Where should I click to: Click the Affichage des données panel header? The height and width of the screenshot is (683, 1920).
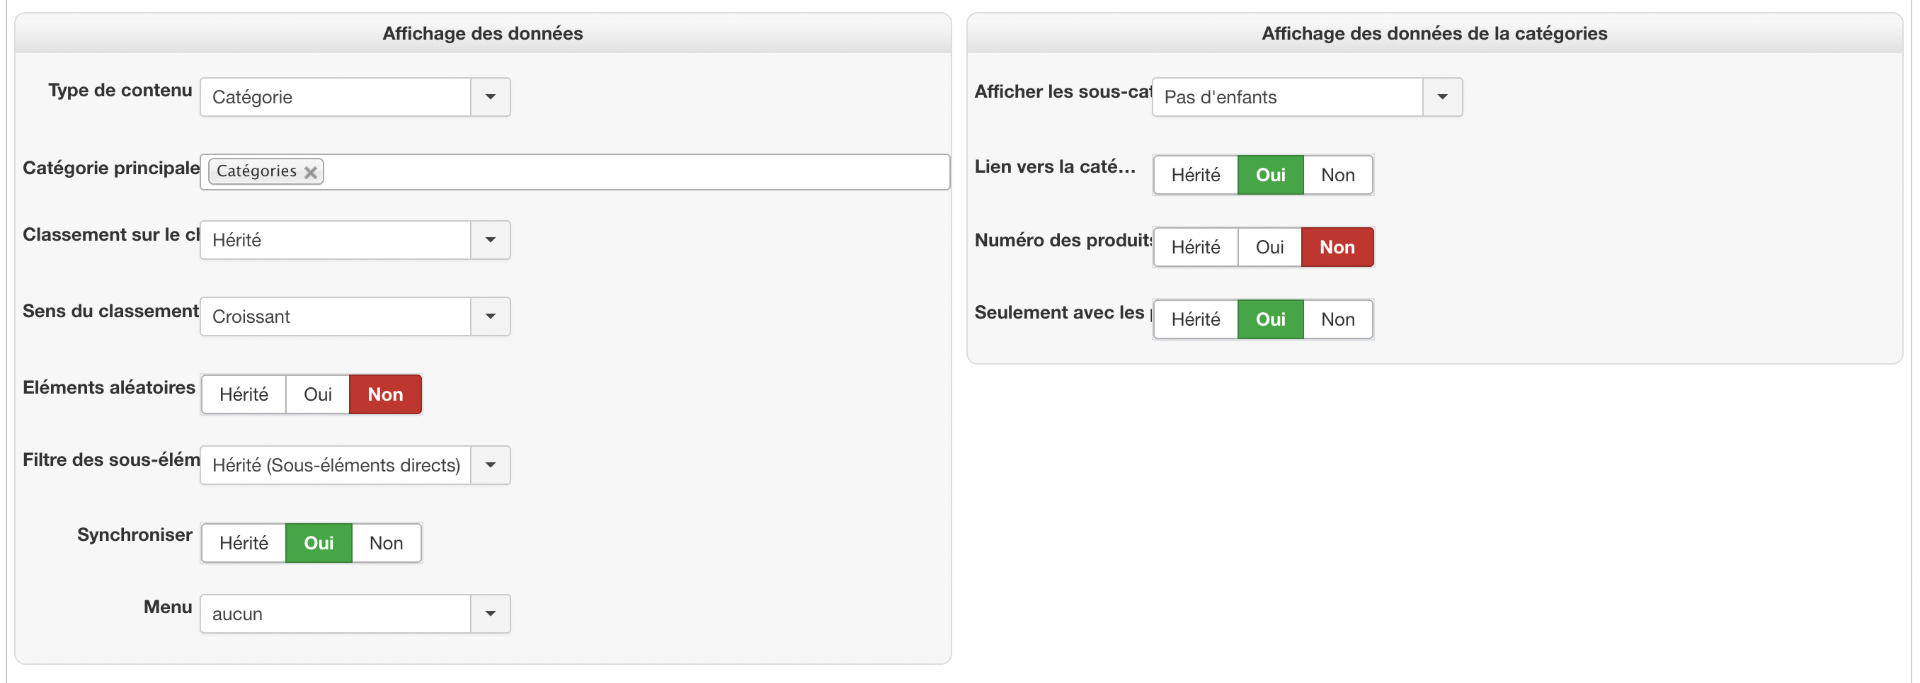482,33
